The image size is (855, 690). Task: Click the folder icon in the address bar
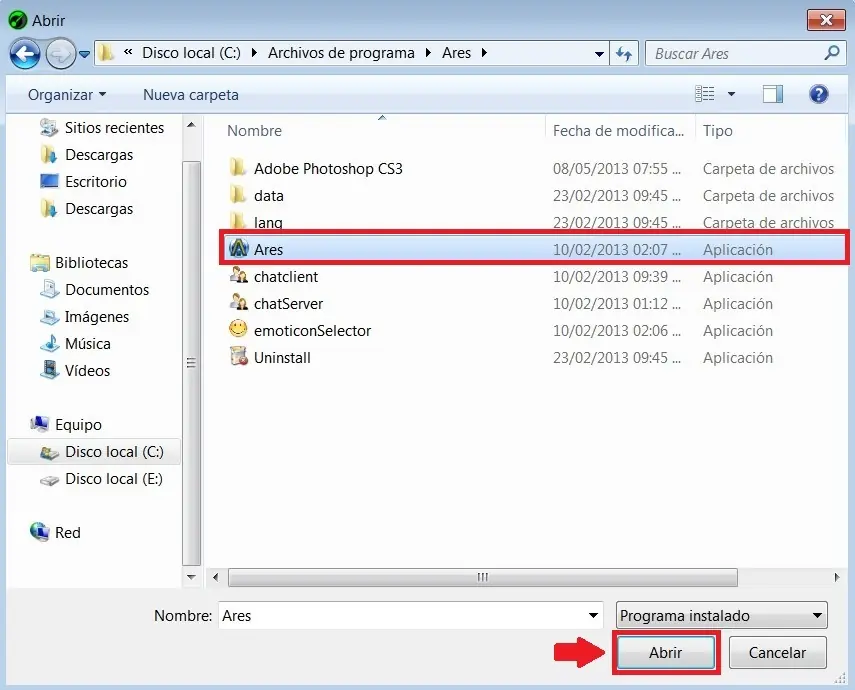(x=106, y=53)
